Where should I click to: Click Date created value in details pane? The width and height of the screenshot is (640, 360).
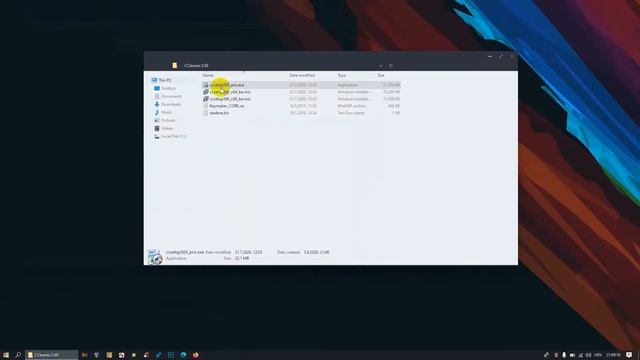[x=316, y=252]
